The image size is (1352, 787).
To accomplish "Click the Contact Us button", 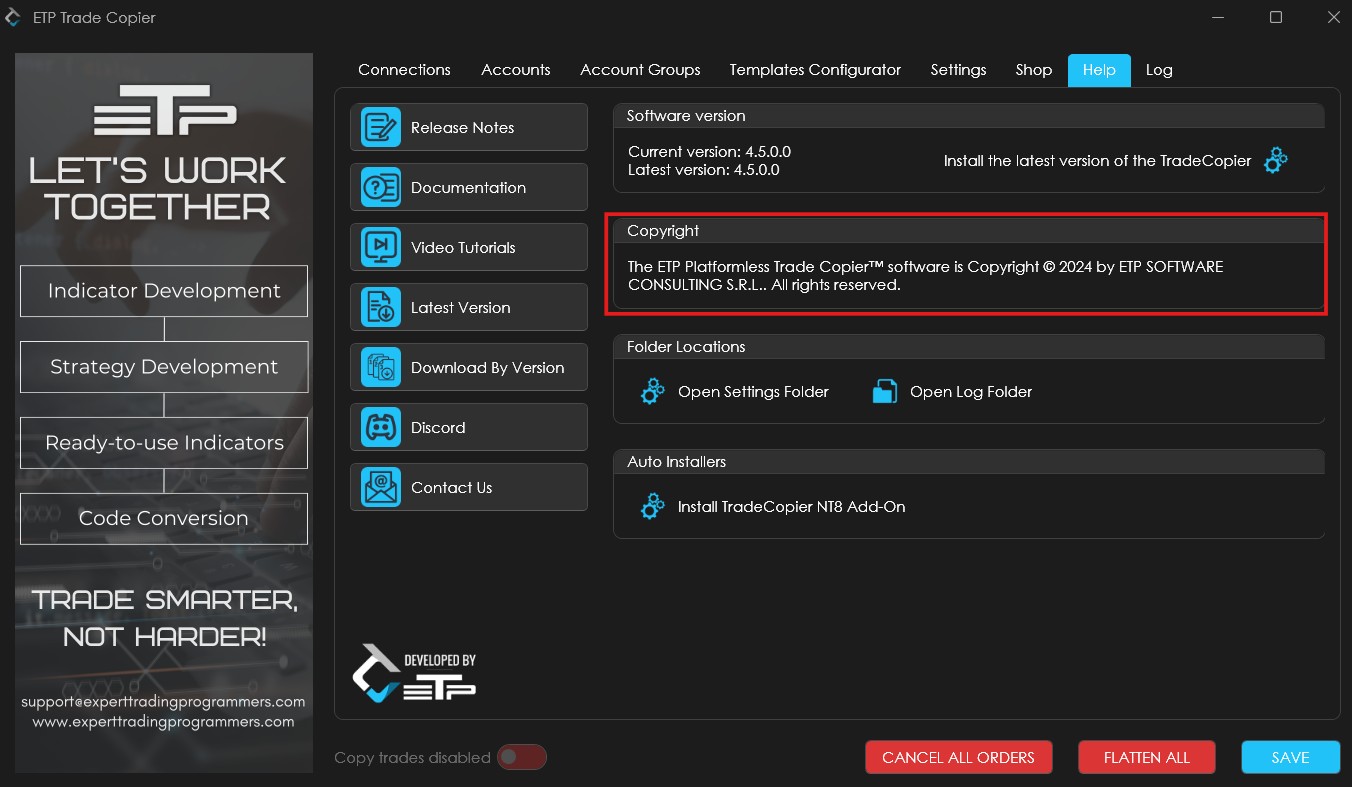I will [469, 488].
